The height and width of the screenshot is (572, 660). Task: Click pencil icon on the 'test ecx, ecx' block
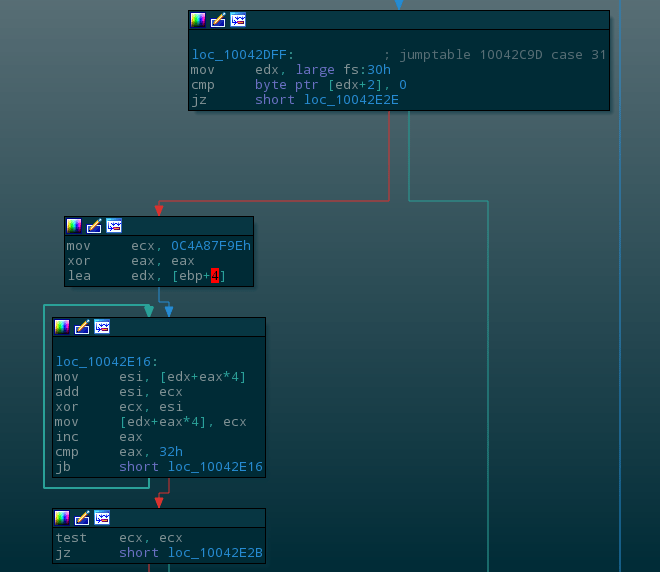click(x=82, y=518)
